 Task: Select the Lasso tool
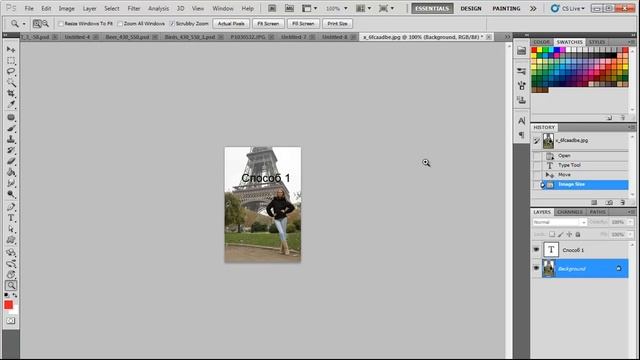[11, 71]
